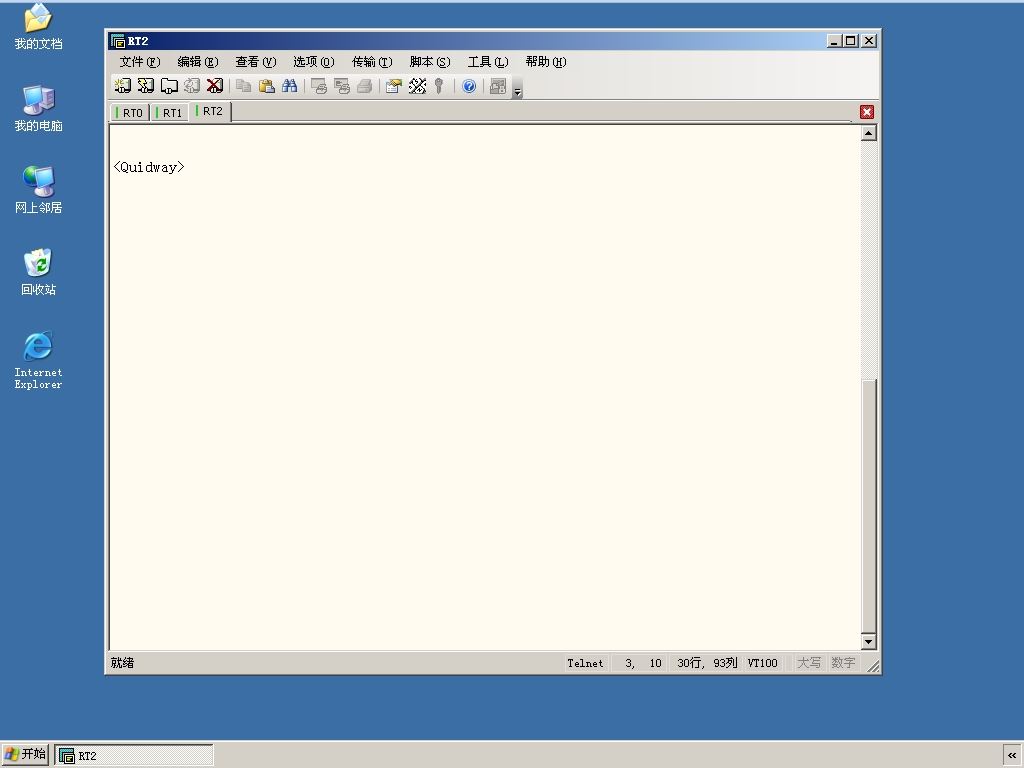Switch to the RT1 session tab
The image size is (1024, 768).
click(170, 112)
